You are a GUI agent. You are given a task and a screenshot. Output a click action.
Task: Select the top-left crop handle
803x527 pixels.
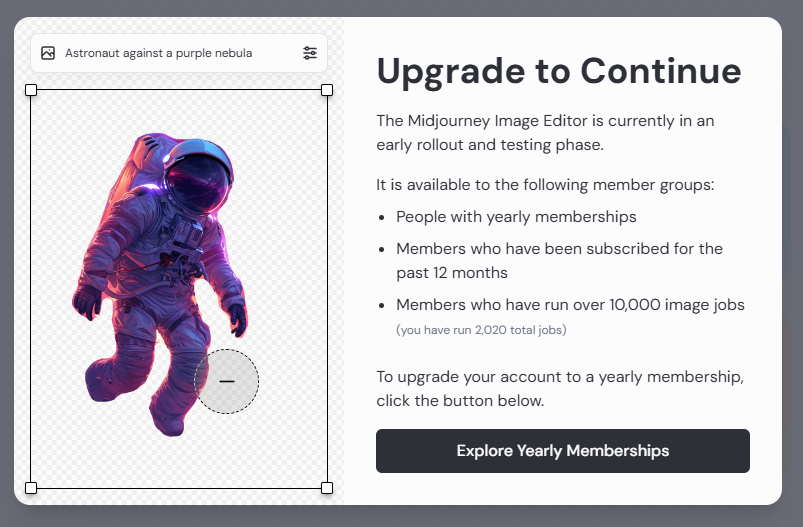31,90
